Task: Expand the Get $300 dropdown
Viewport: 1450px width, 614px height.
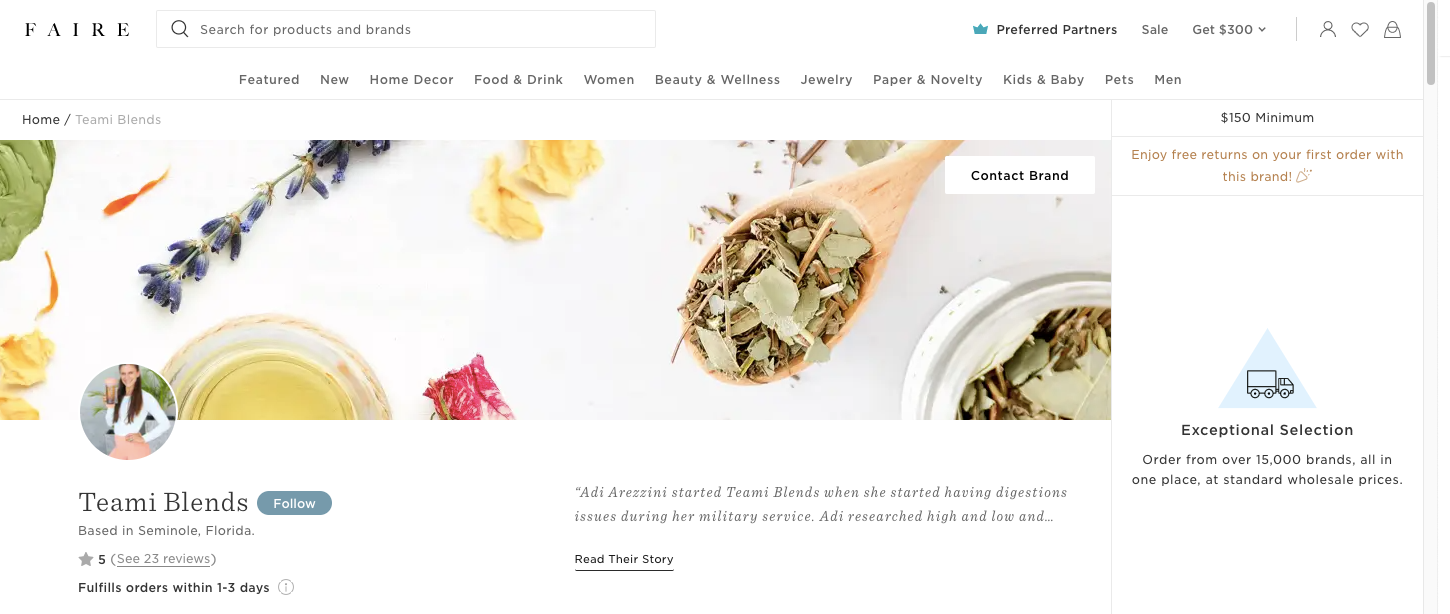Action: [x=1229, y=30]
